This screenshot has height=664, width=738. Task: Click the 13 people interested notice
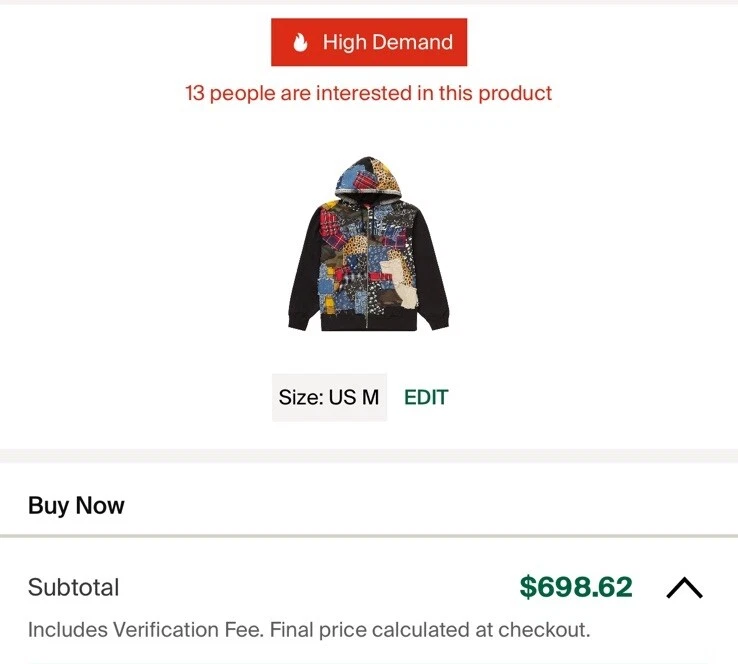point(369,93)
